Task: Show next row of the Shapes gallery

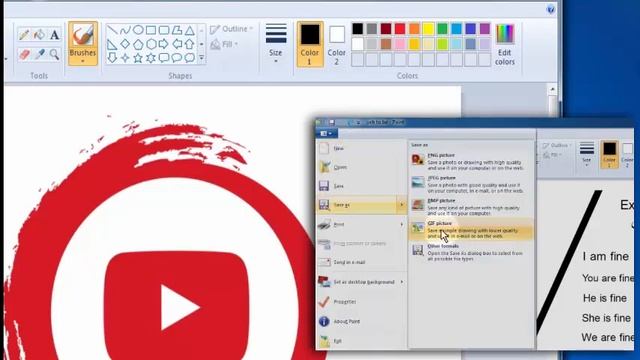Action: (x=202, y=44)
